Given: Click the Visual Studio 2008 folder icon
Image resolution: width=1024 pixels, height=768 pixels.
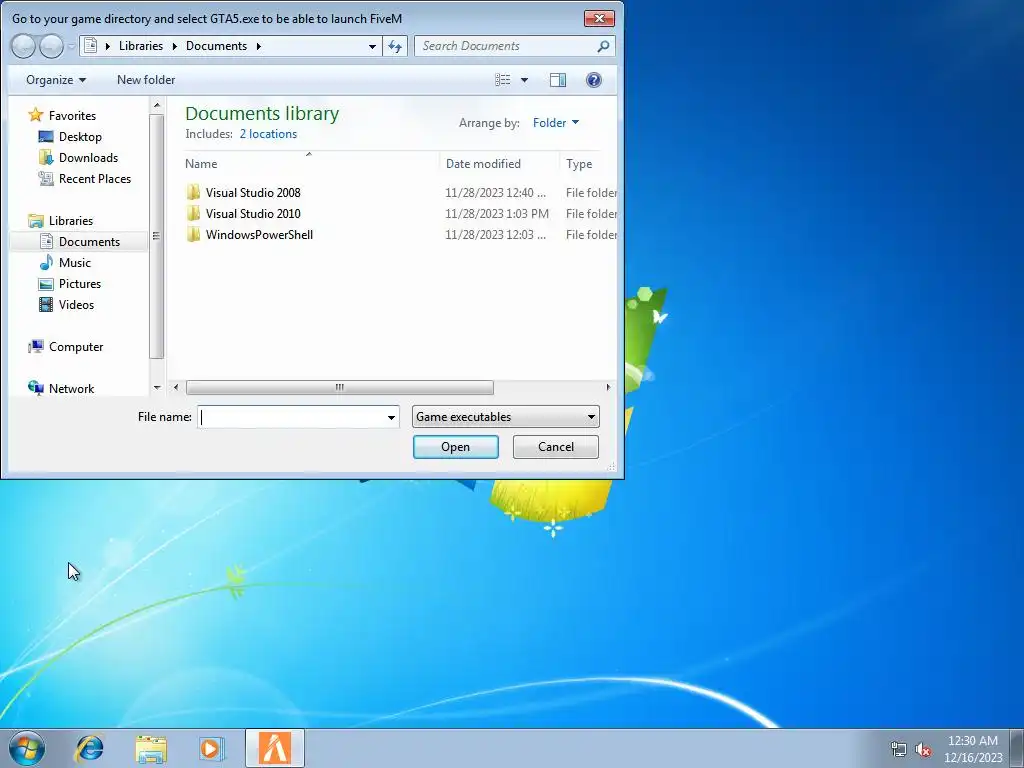Looking at the screenshot, I should pos(193,192).
